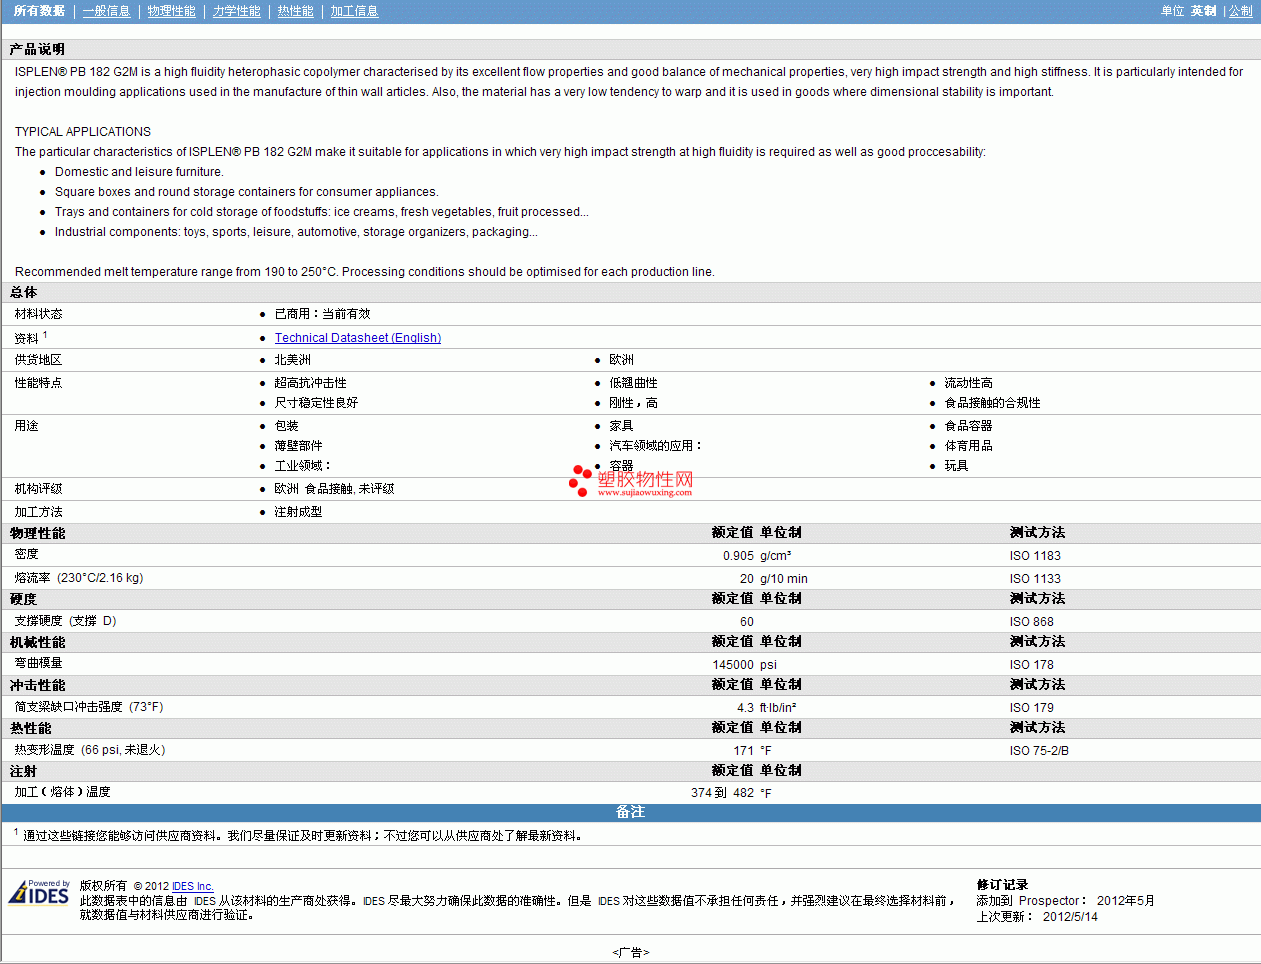This screenshot has width=1261, height=964.
Task: Click the ISO 75-2/B test method
Action: point(1039,751)
